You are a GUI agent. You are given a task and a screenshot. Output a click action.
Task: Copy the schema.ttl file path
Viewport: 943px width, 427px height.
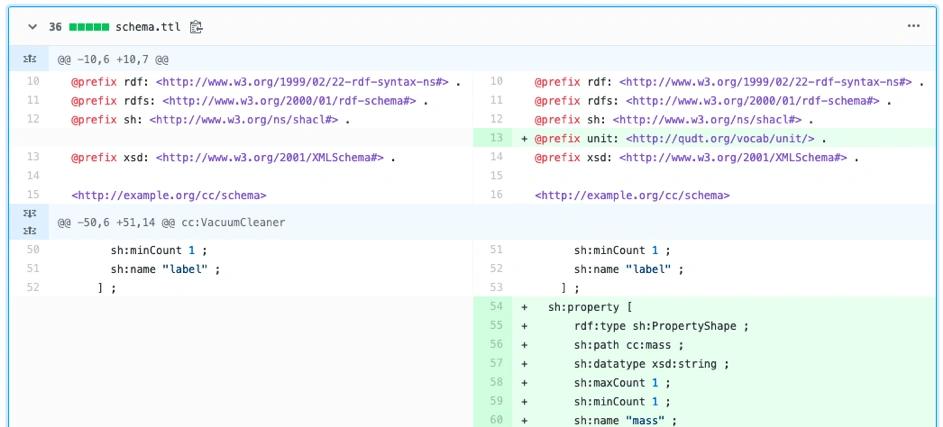[196, 27]
